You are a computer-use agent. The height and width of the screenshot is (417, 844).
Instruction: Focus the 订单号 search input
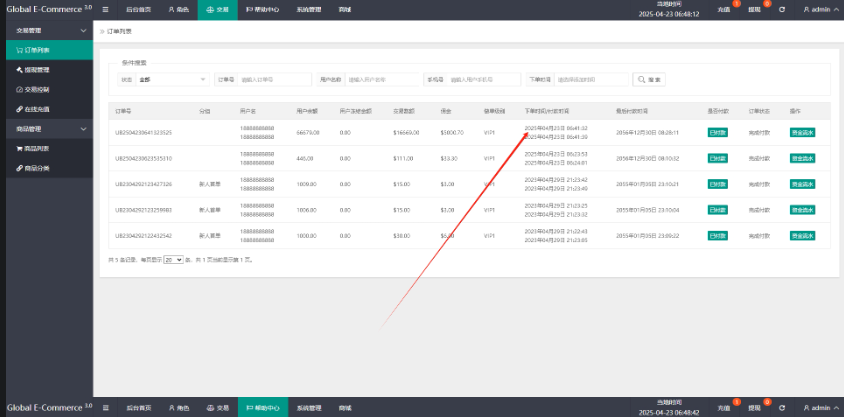274,80
